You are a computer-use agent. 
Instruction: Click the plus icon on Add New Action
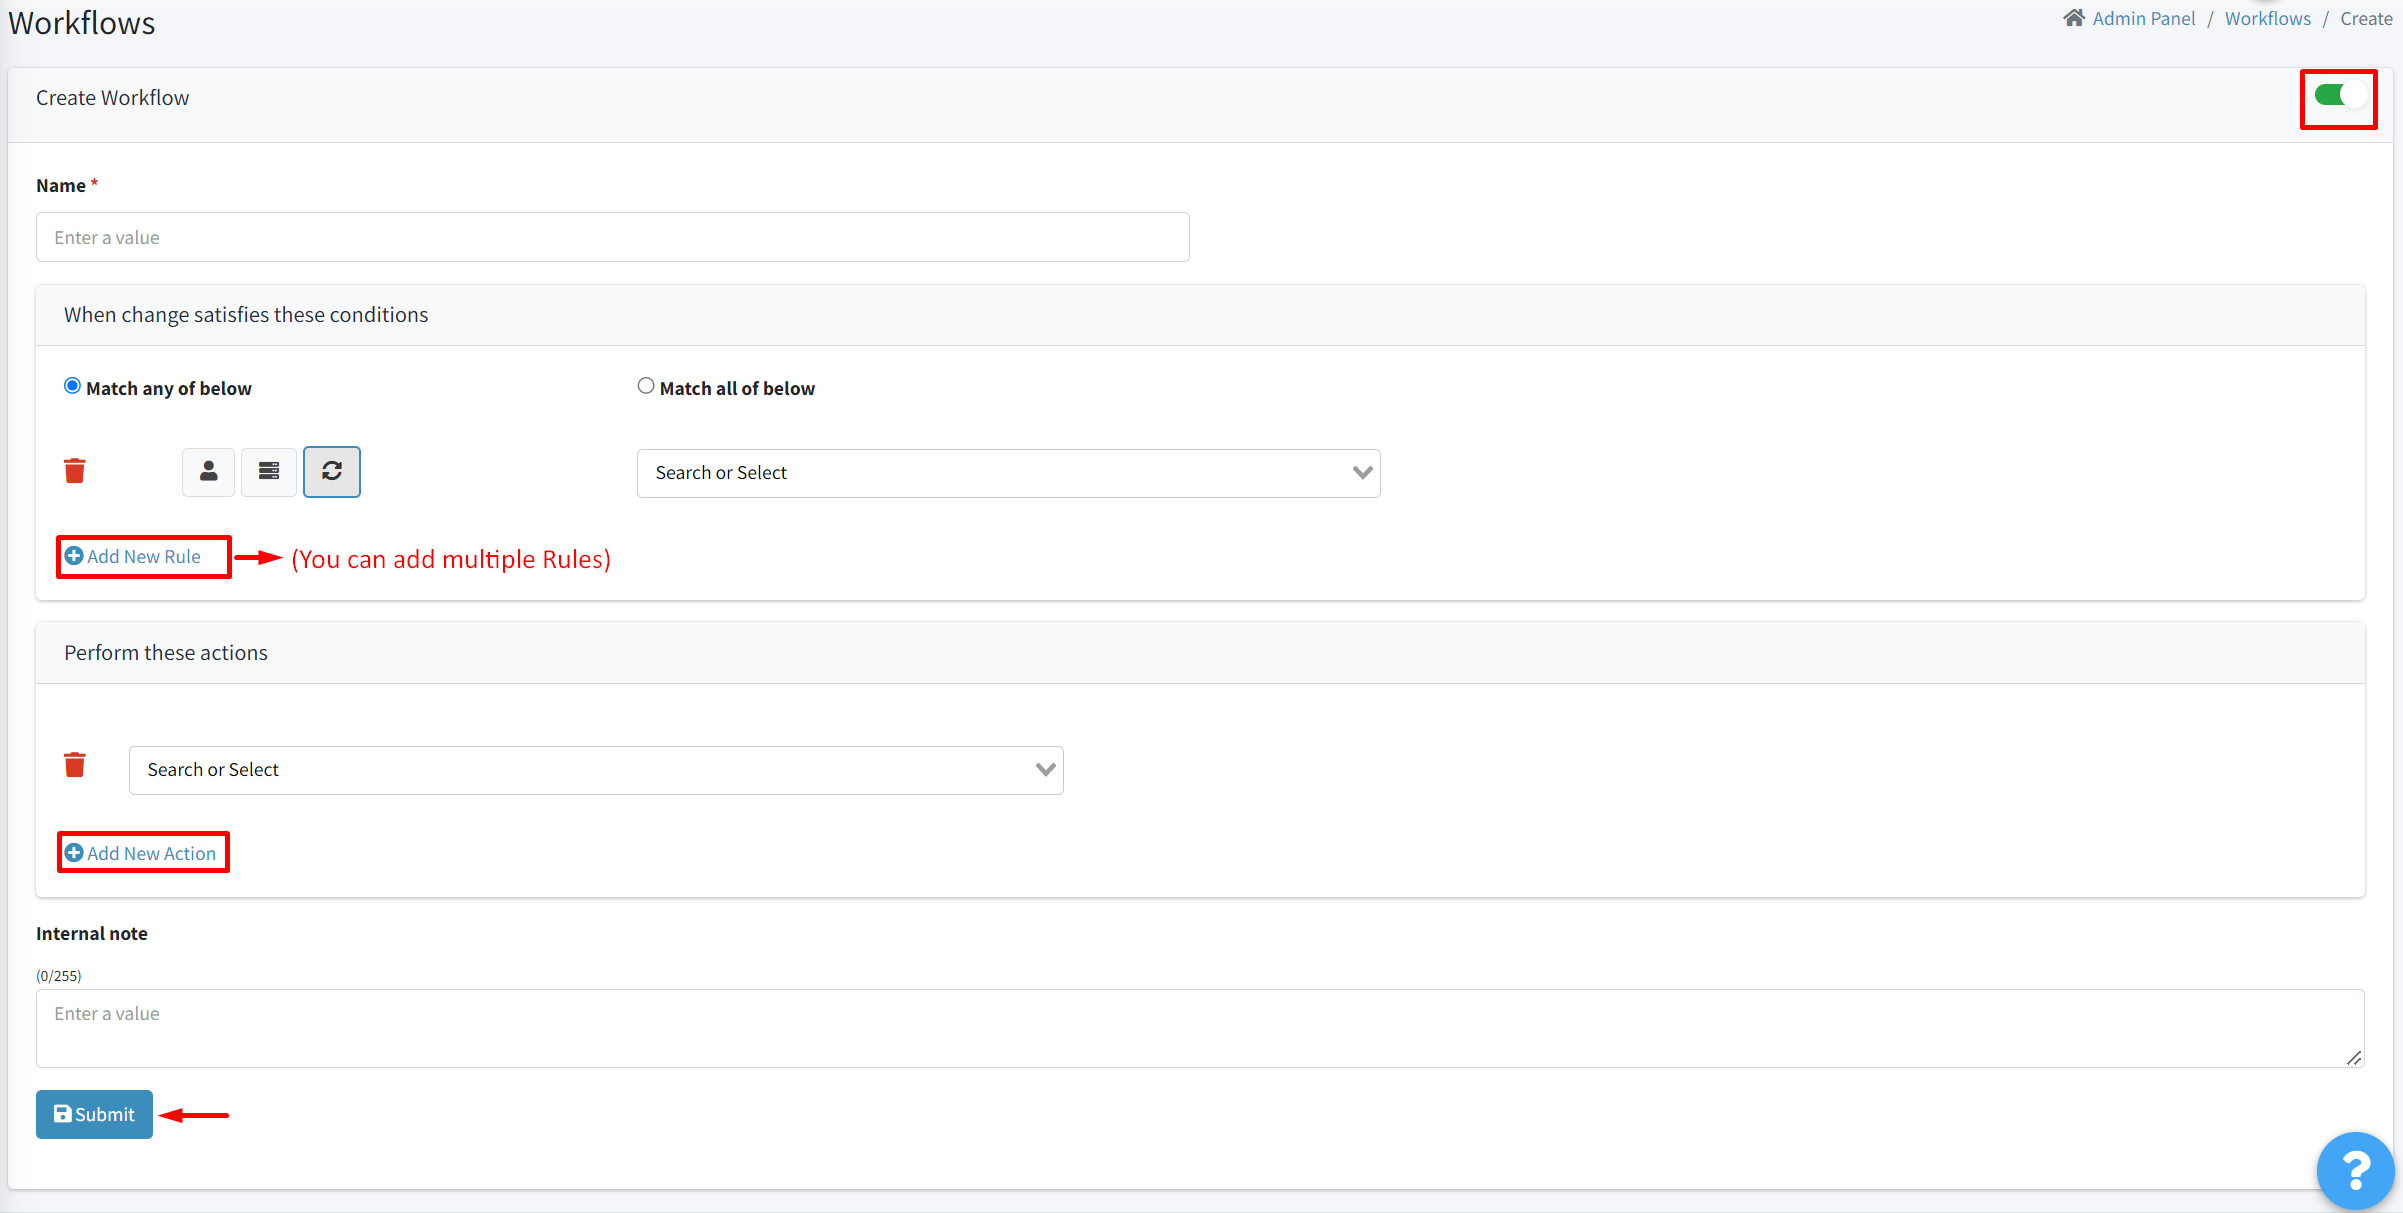[75, 852]
